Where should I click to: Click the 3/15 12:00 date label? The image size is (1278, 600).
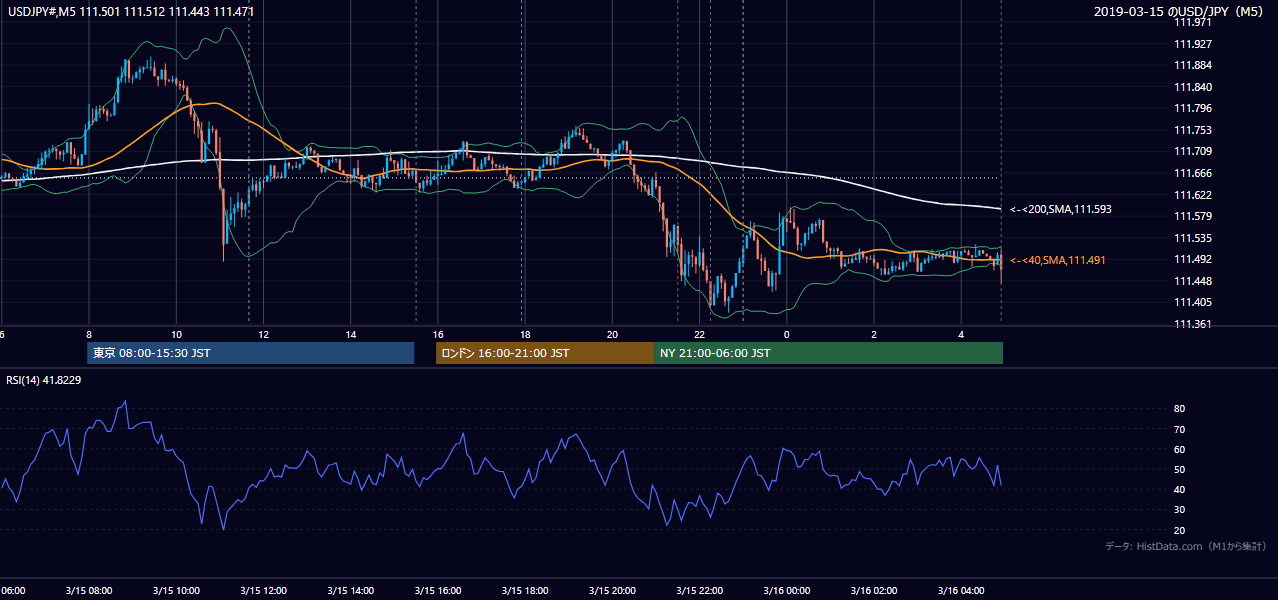pyautogui.click(x=264, y=590)
